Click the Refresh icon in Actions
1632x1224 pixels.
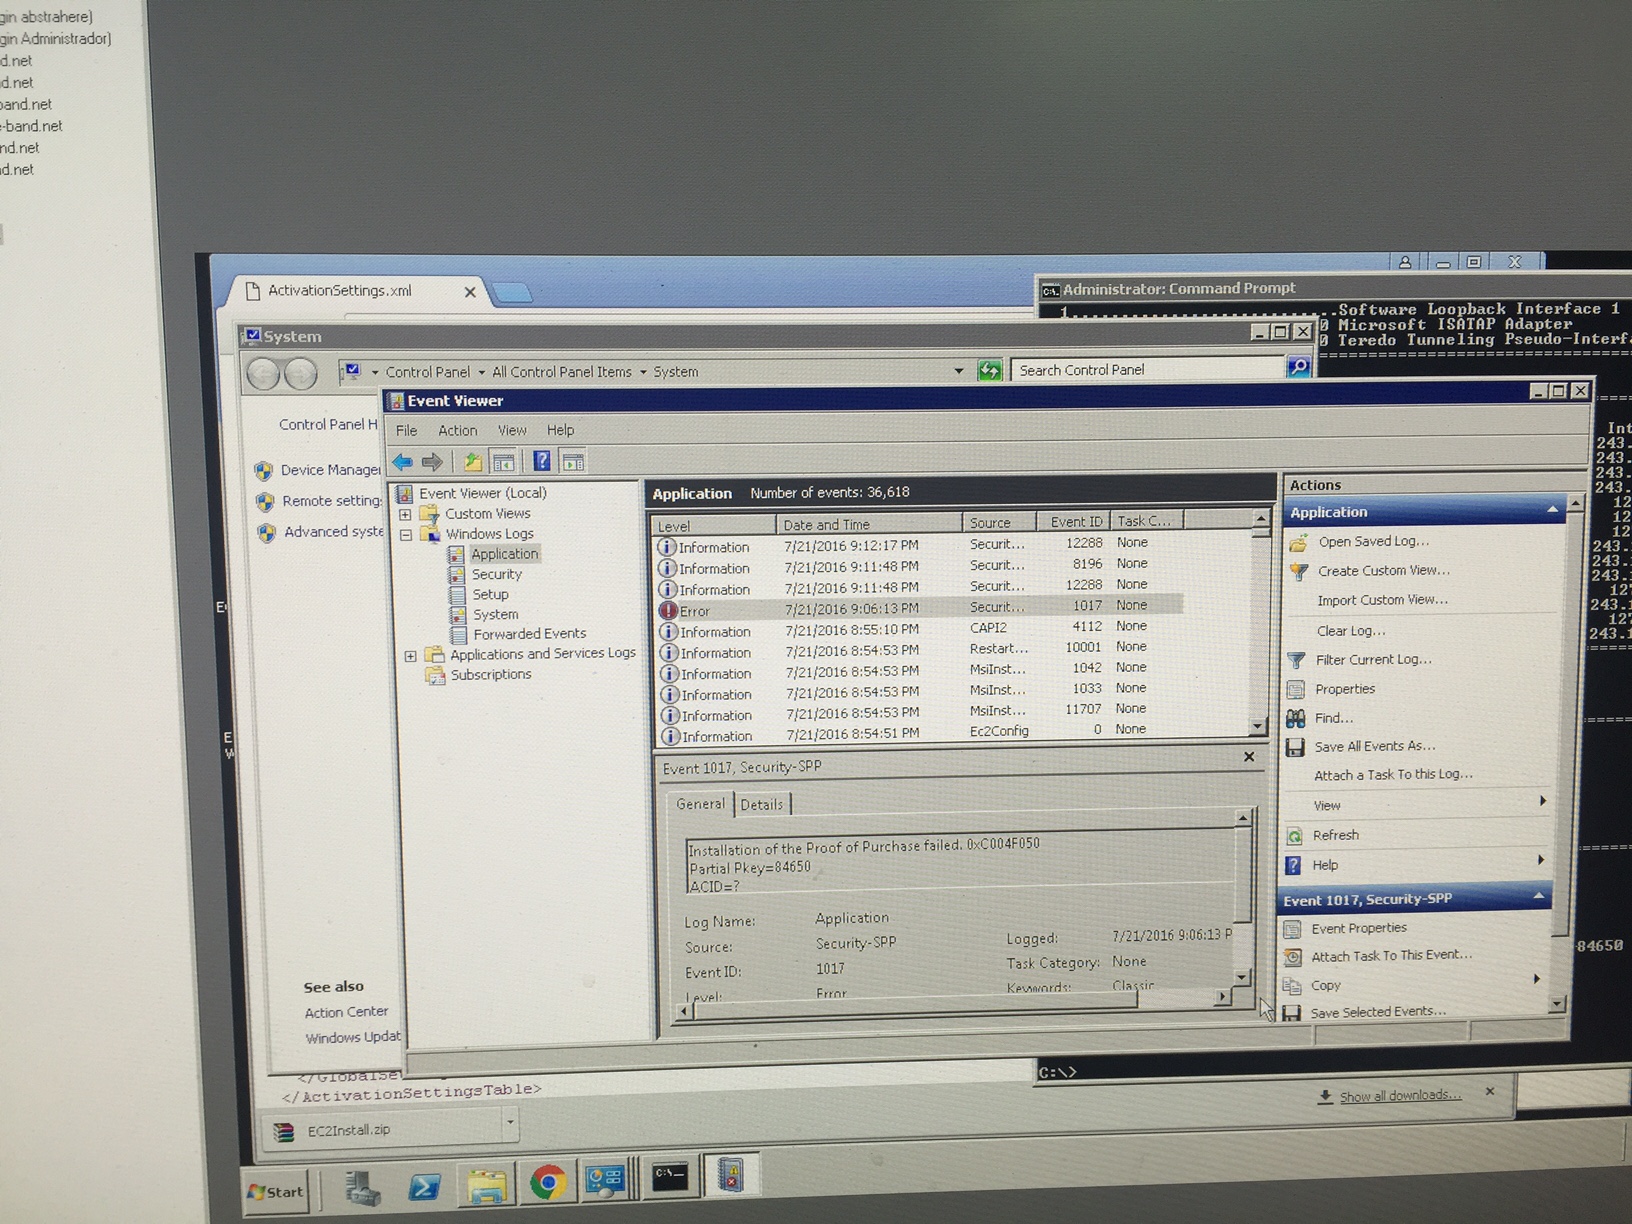pos(1294,836)
